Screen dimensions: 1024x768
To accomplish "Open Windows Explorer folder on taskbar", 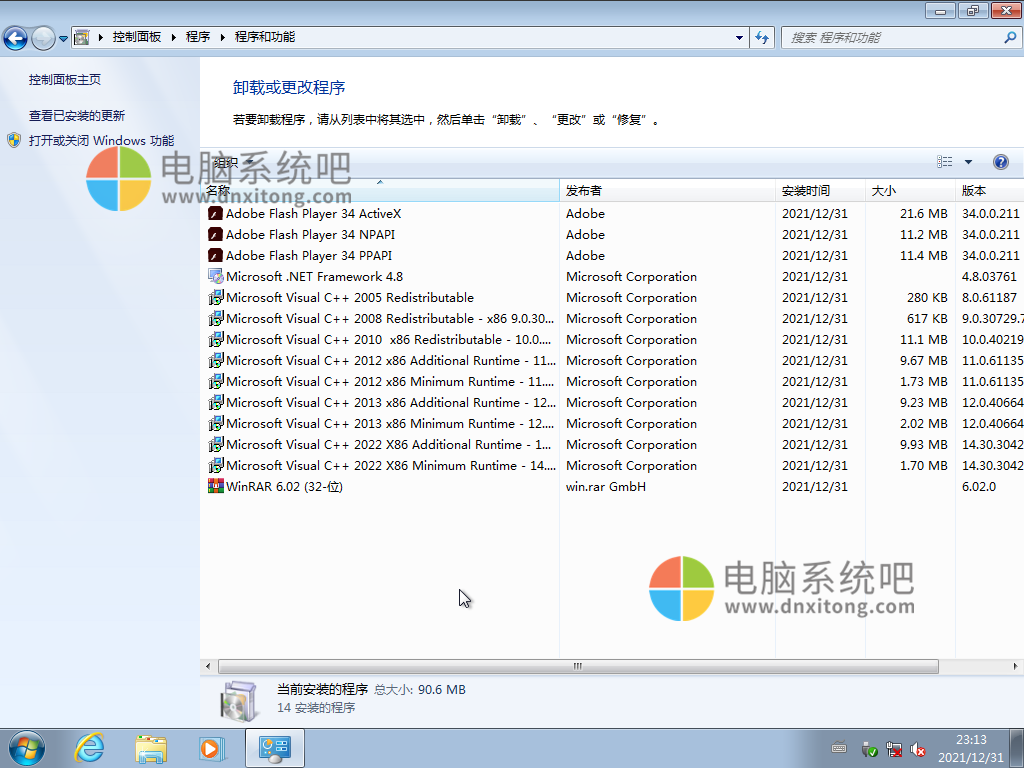I will (x=151, y=747).
